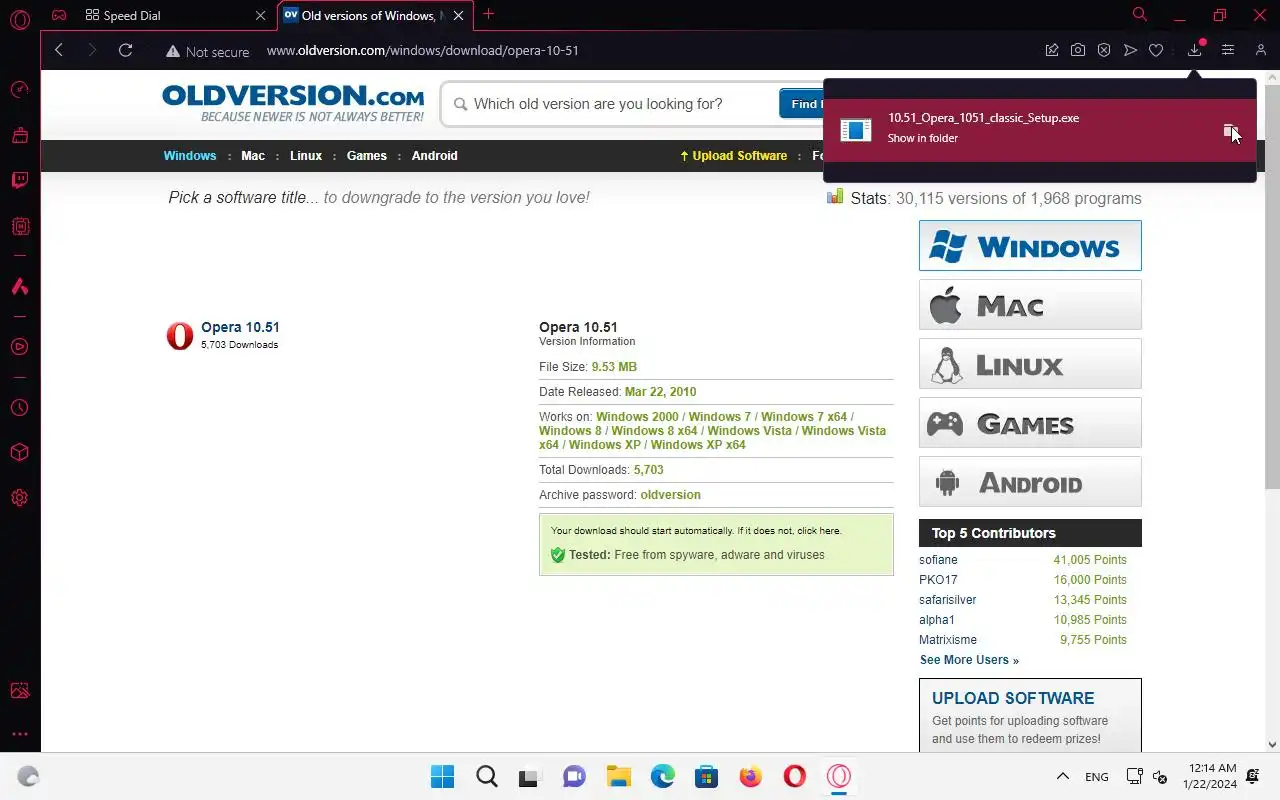Screen dimensions: 1280x800
Task: Open contributor Matrixisme profile
Action: [x=948, y=640]
